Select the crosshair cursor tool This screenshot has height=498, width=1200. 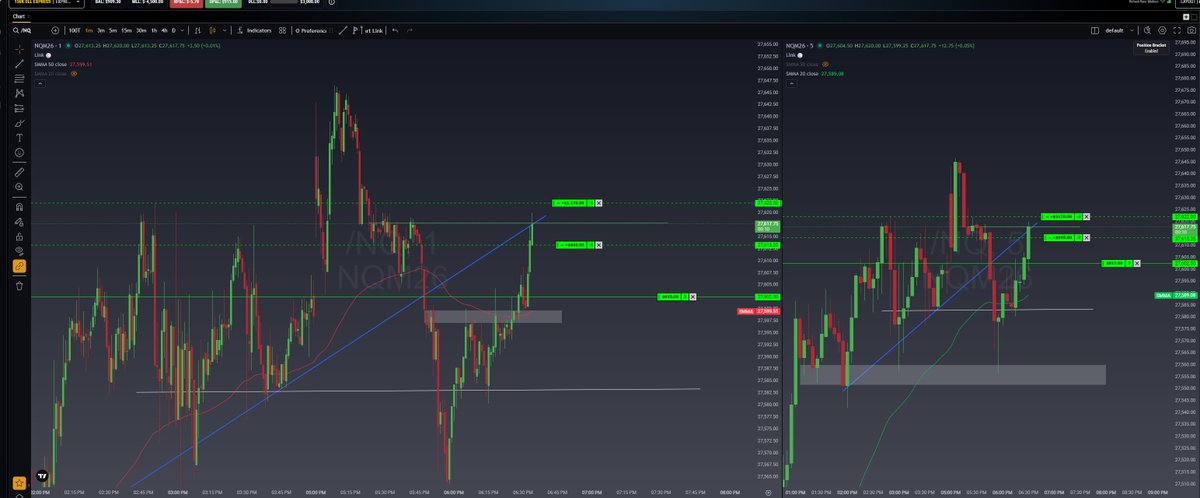(x=19, y=48)
